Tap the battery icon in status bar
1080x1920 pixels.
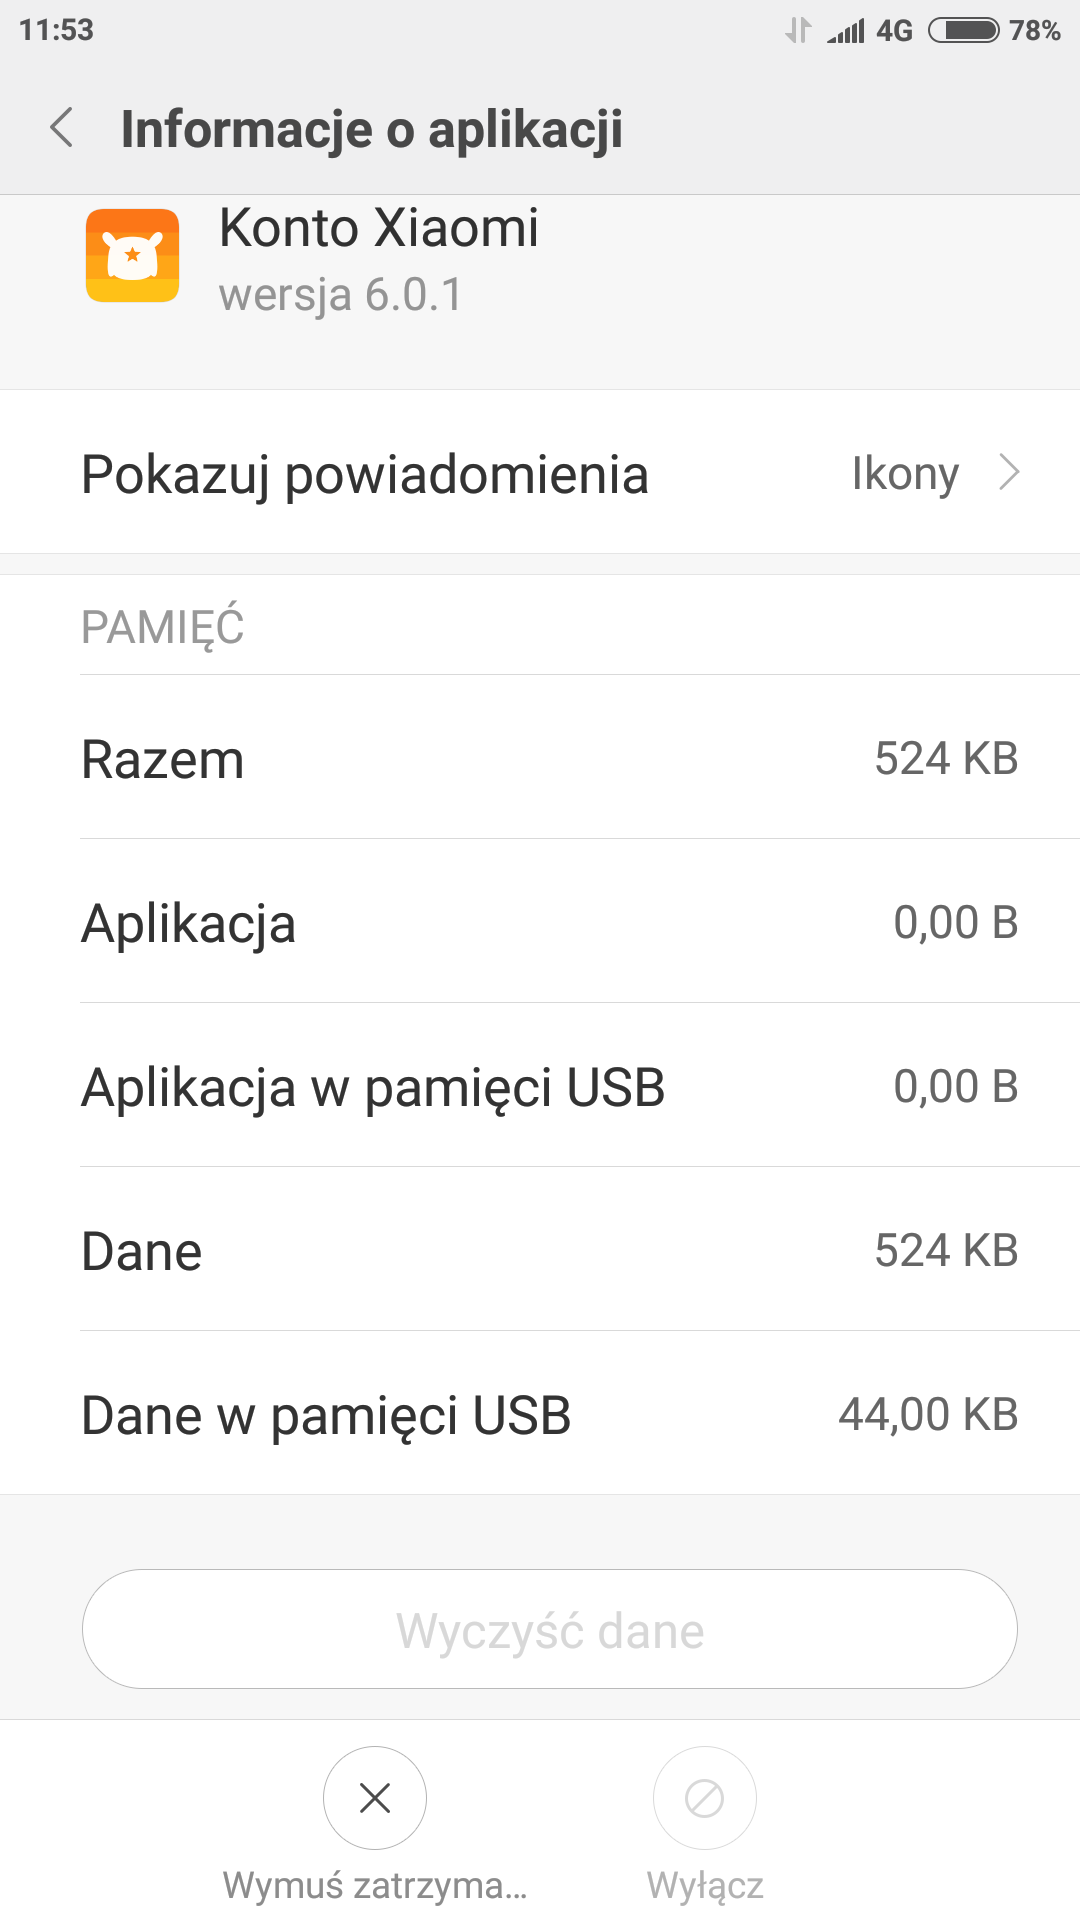963,30
